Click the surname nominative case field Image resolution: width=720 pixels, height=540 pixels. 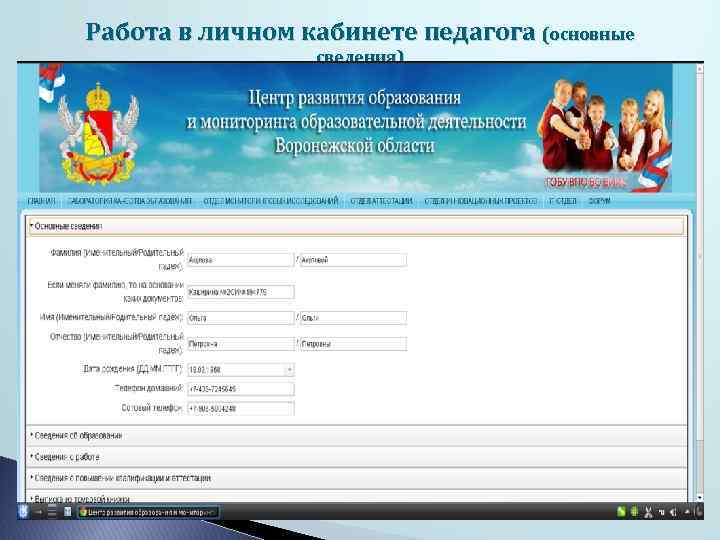tap(240, 260)
